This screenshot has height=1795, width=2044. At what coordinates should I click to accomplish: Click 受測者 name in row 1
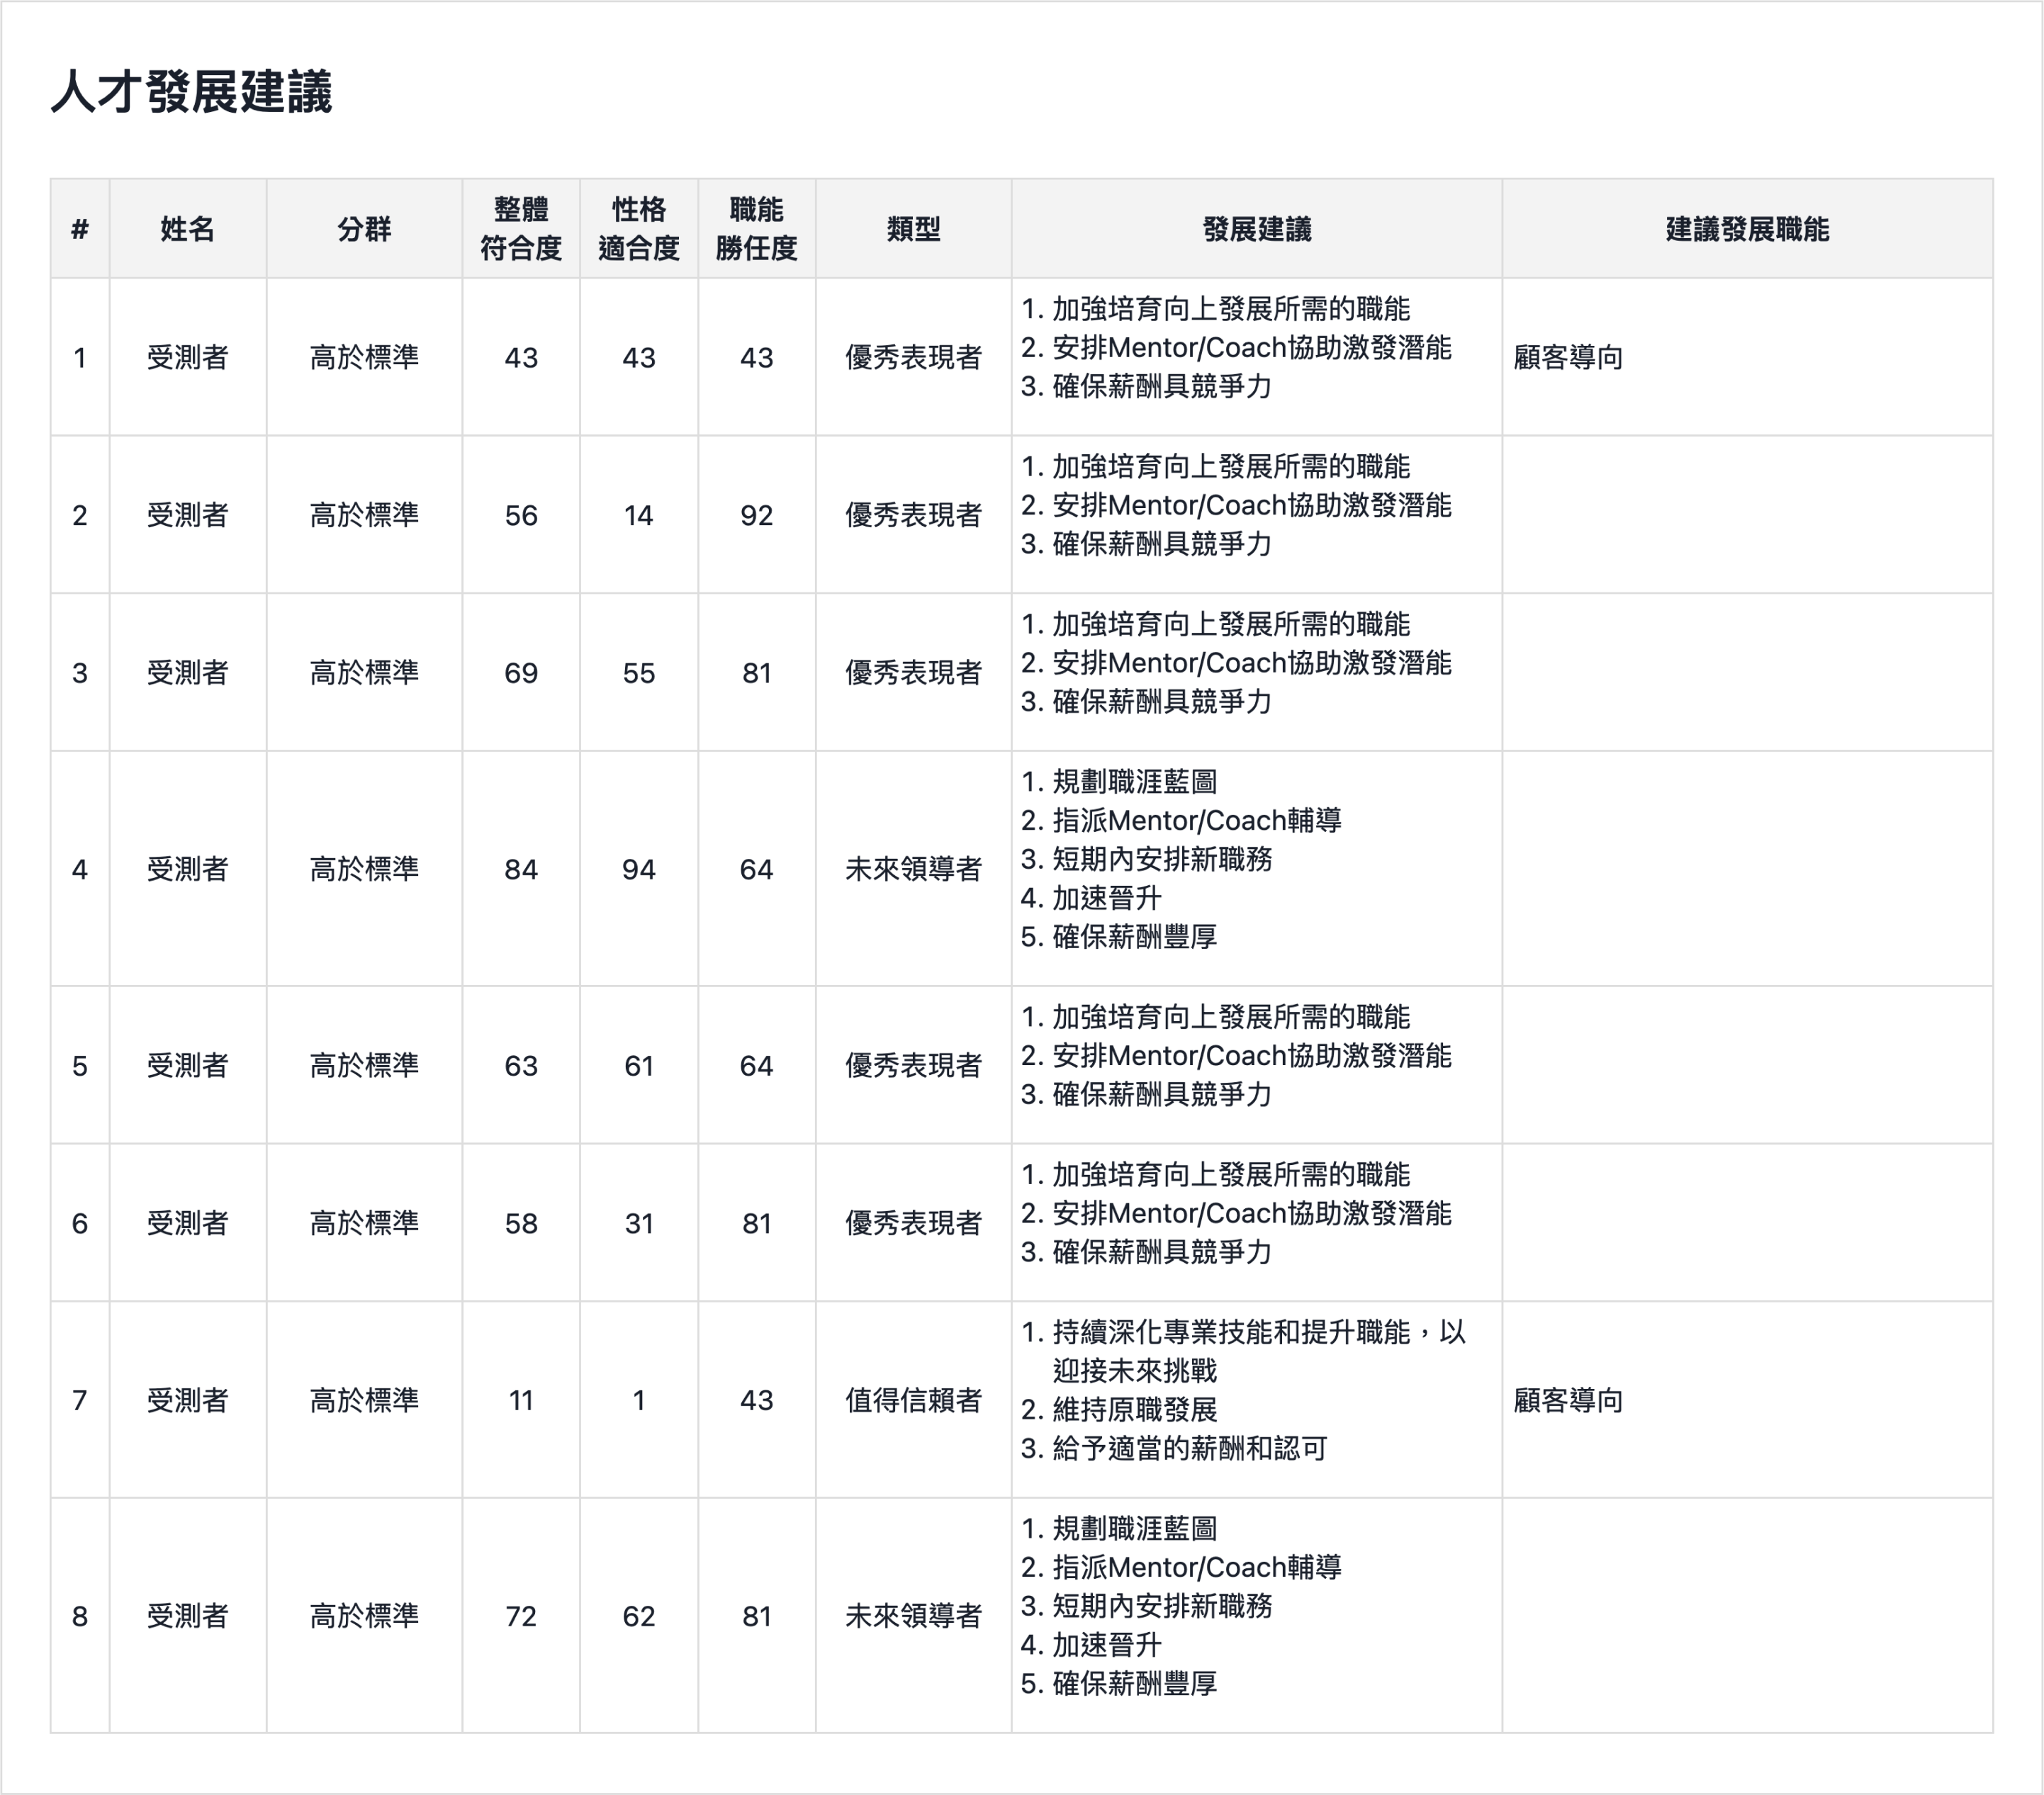pos(188,357)
